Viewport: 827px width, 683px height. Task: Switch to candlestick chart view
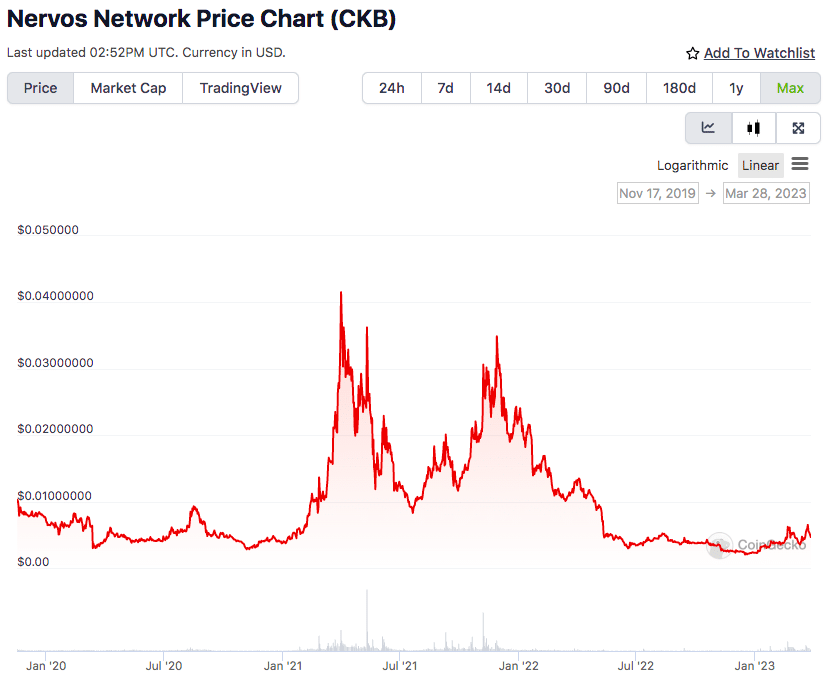[754, 128]
